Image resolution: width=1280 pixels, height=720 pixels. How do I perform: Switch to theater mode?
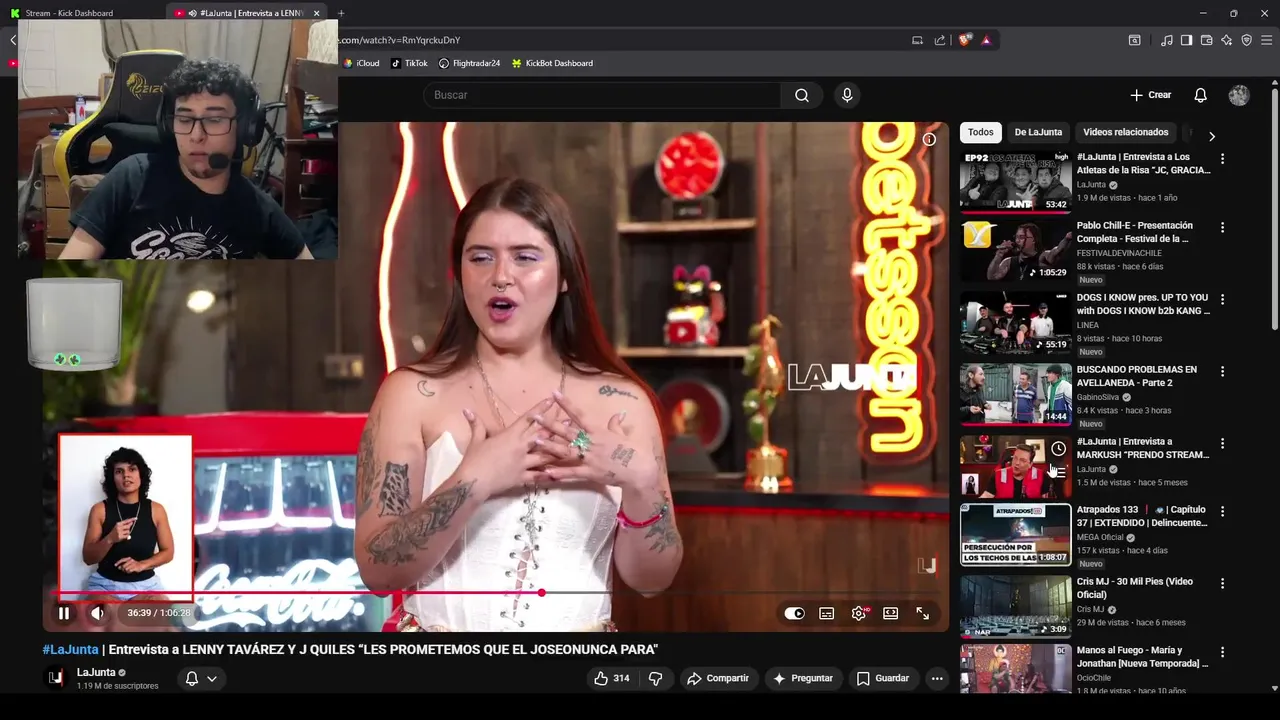coord(891,613)
